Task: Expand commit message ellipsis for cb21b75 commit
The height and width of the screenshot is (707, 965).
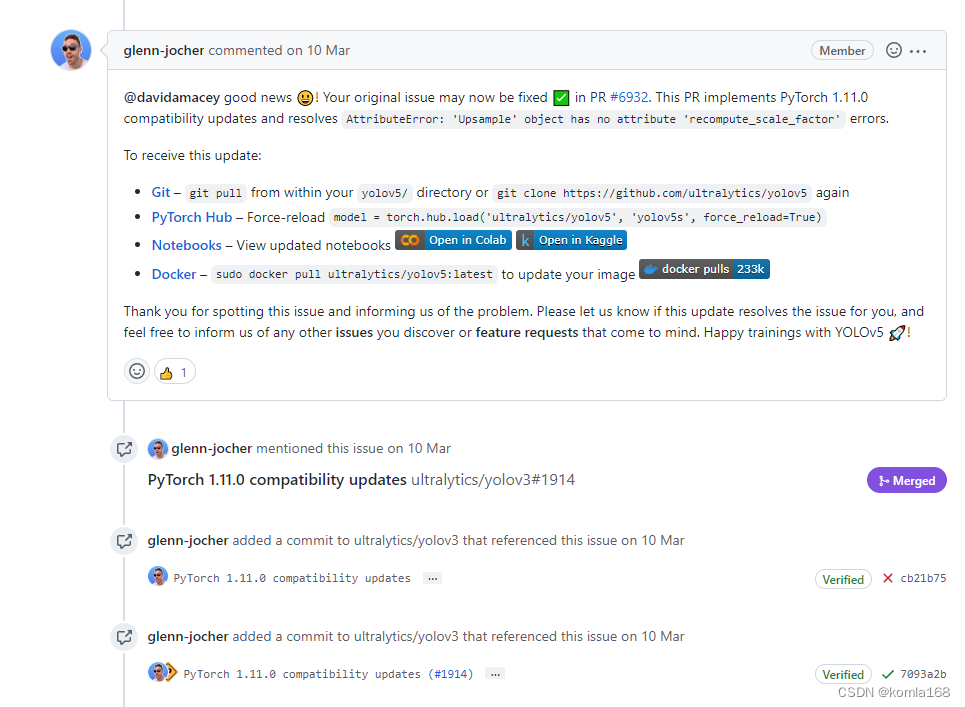Action: tap(432, 578)
